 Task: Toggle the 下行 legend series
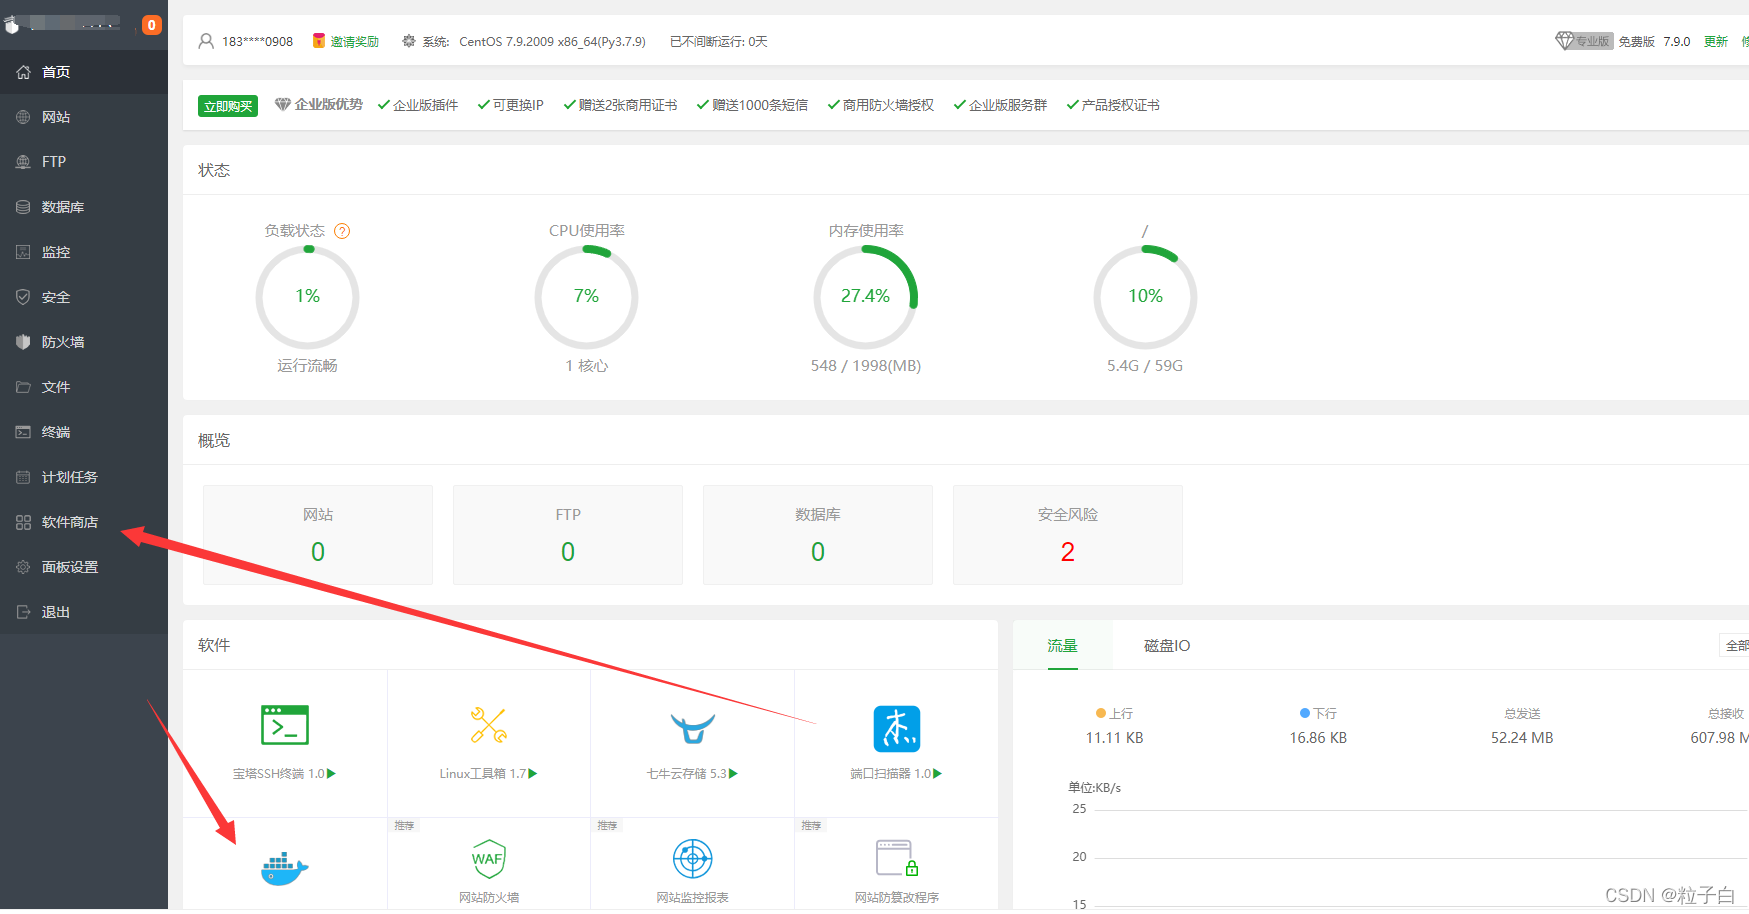pyautogui.click(x=1318, y=714)
